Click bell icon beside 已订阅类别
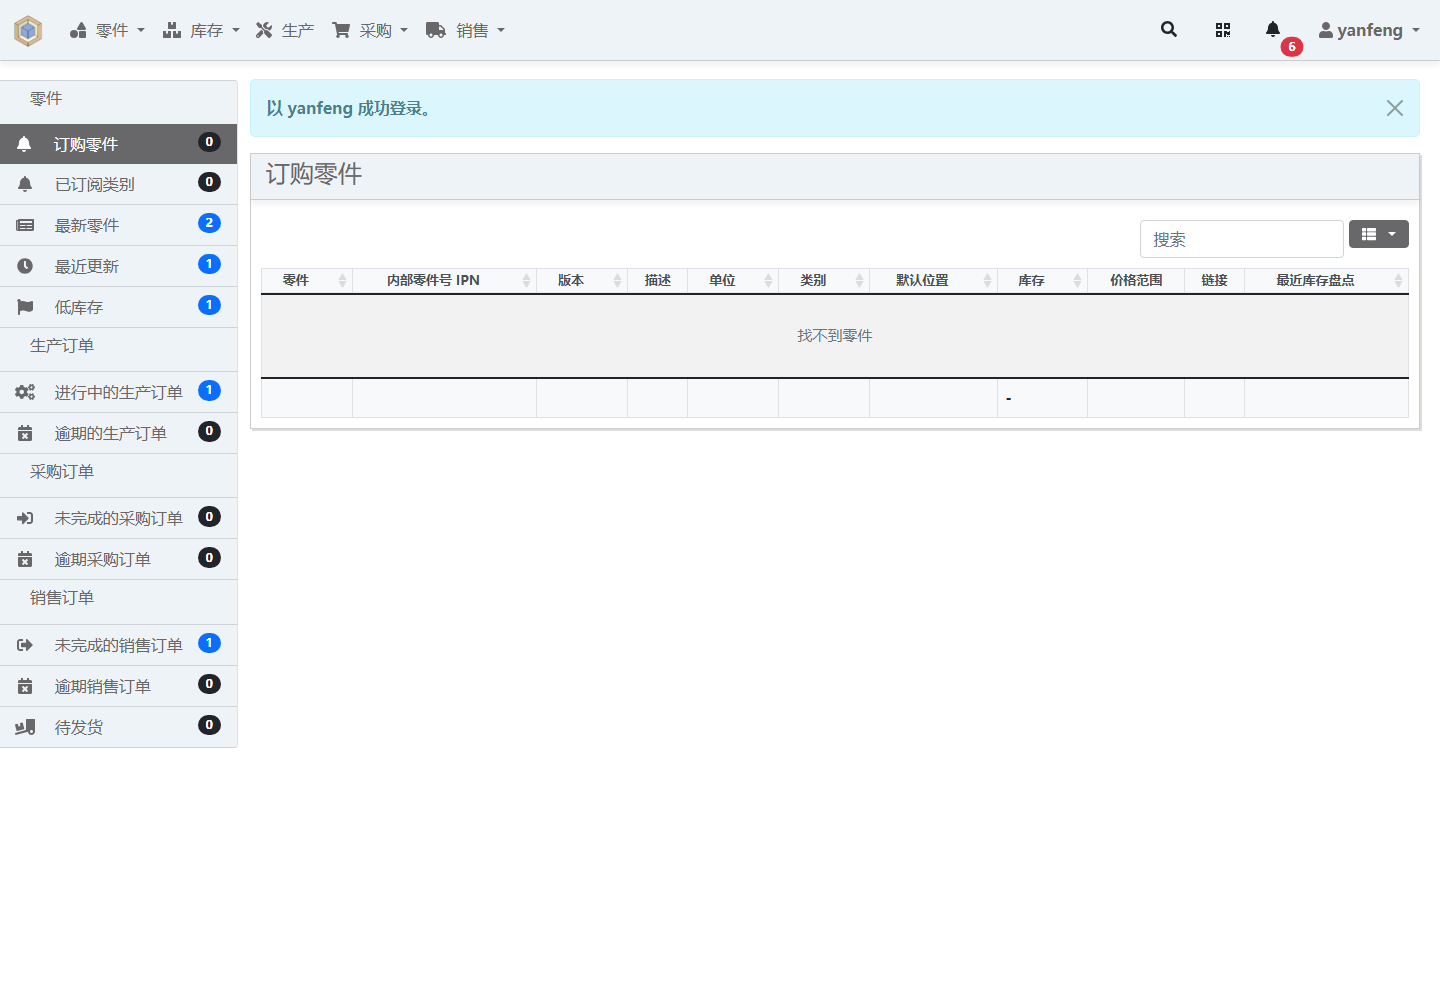The image size is (1440, 1000). pos(25,184)
